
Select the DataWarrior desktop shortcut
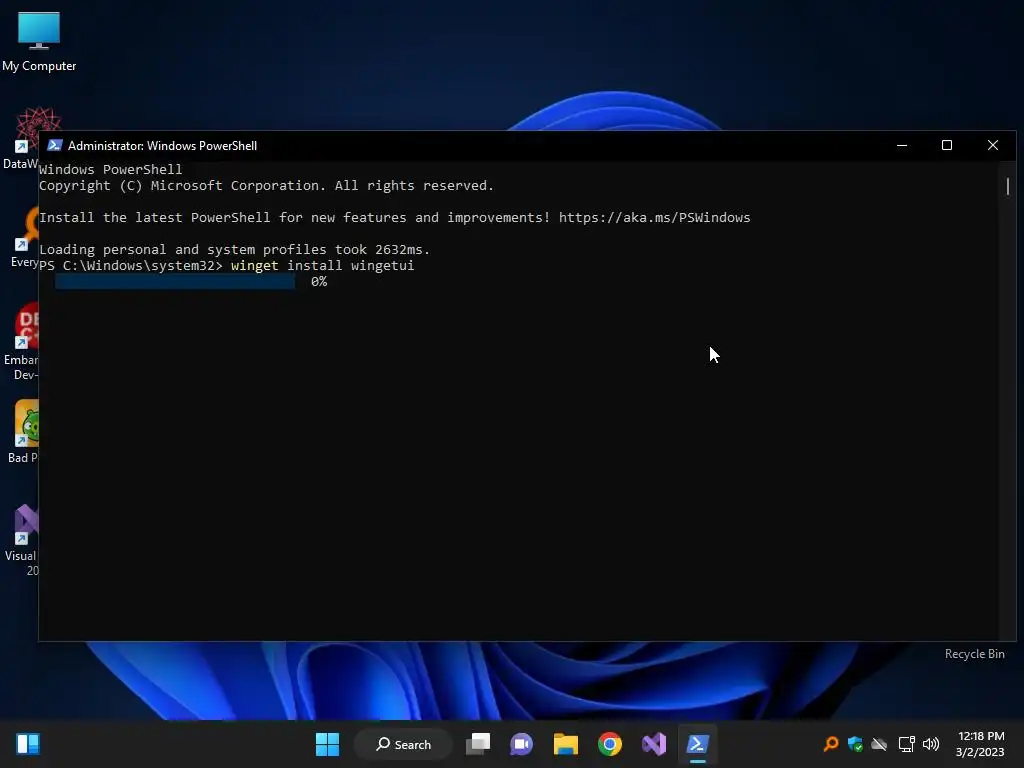click(20, 138)
